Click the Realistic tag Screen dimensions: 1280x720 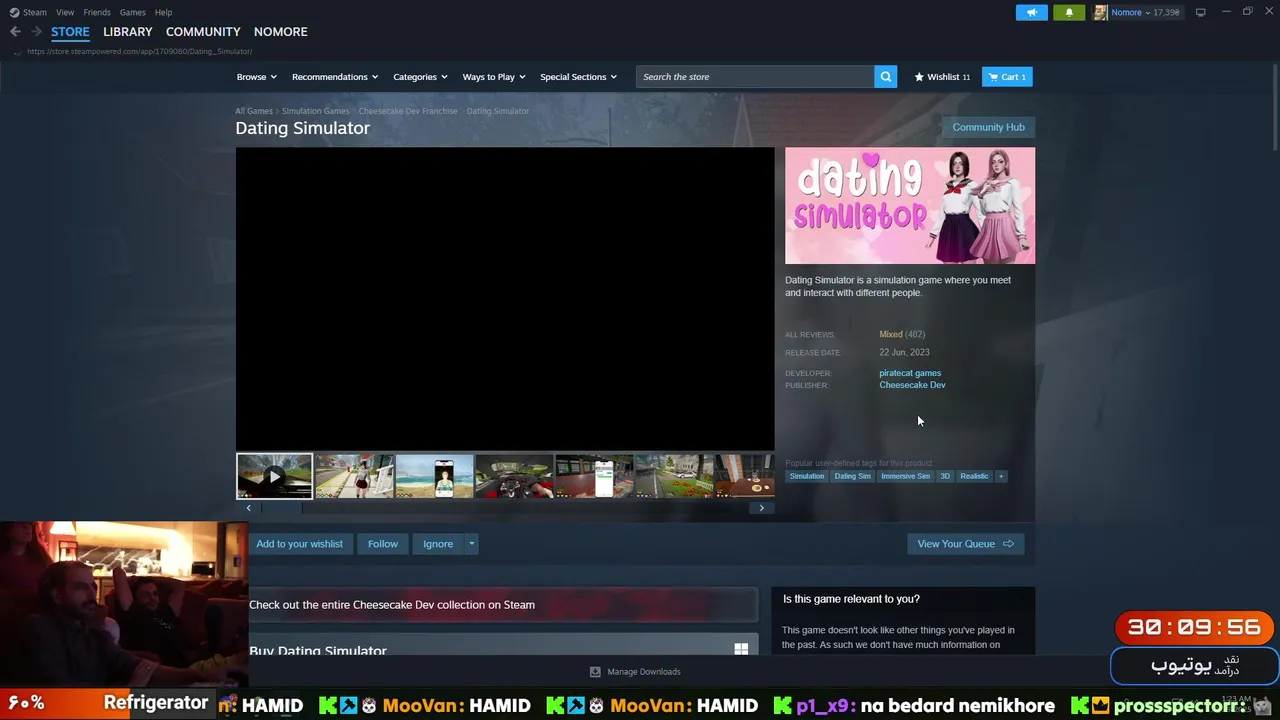pos(974,476)
